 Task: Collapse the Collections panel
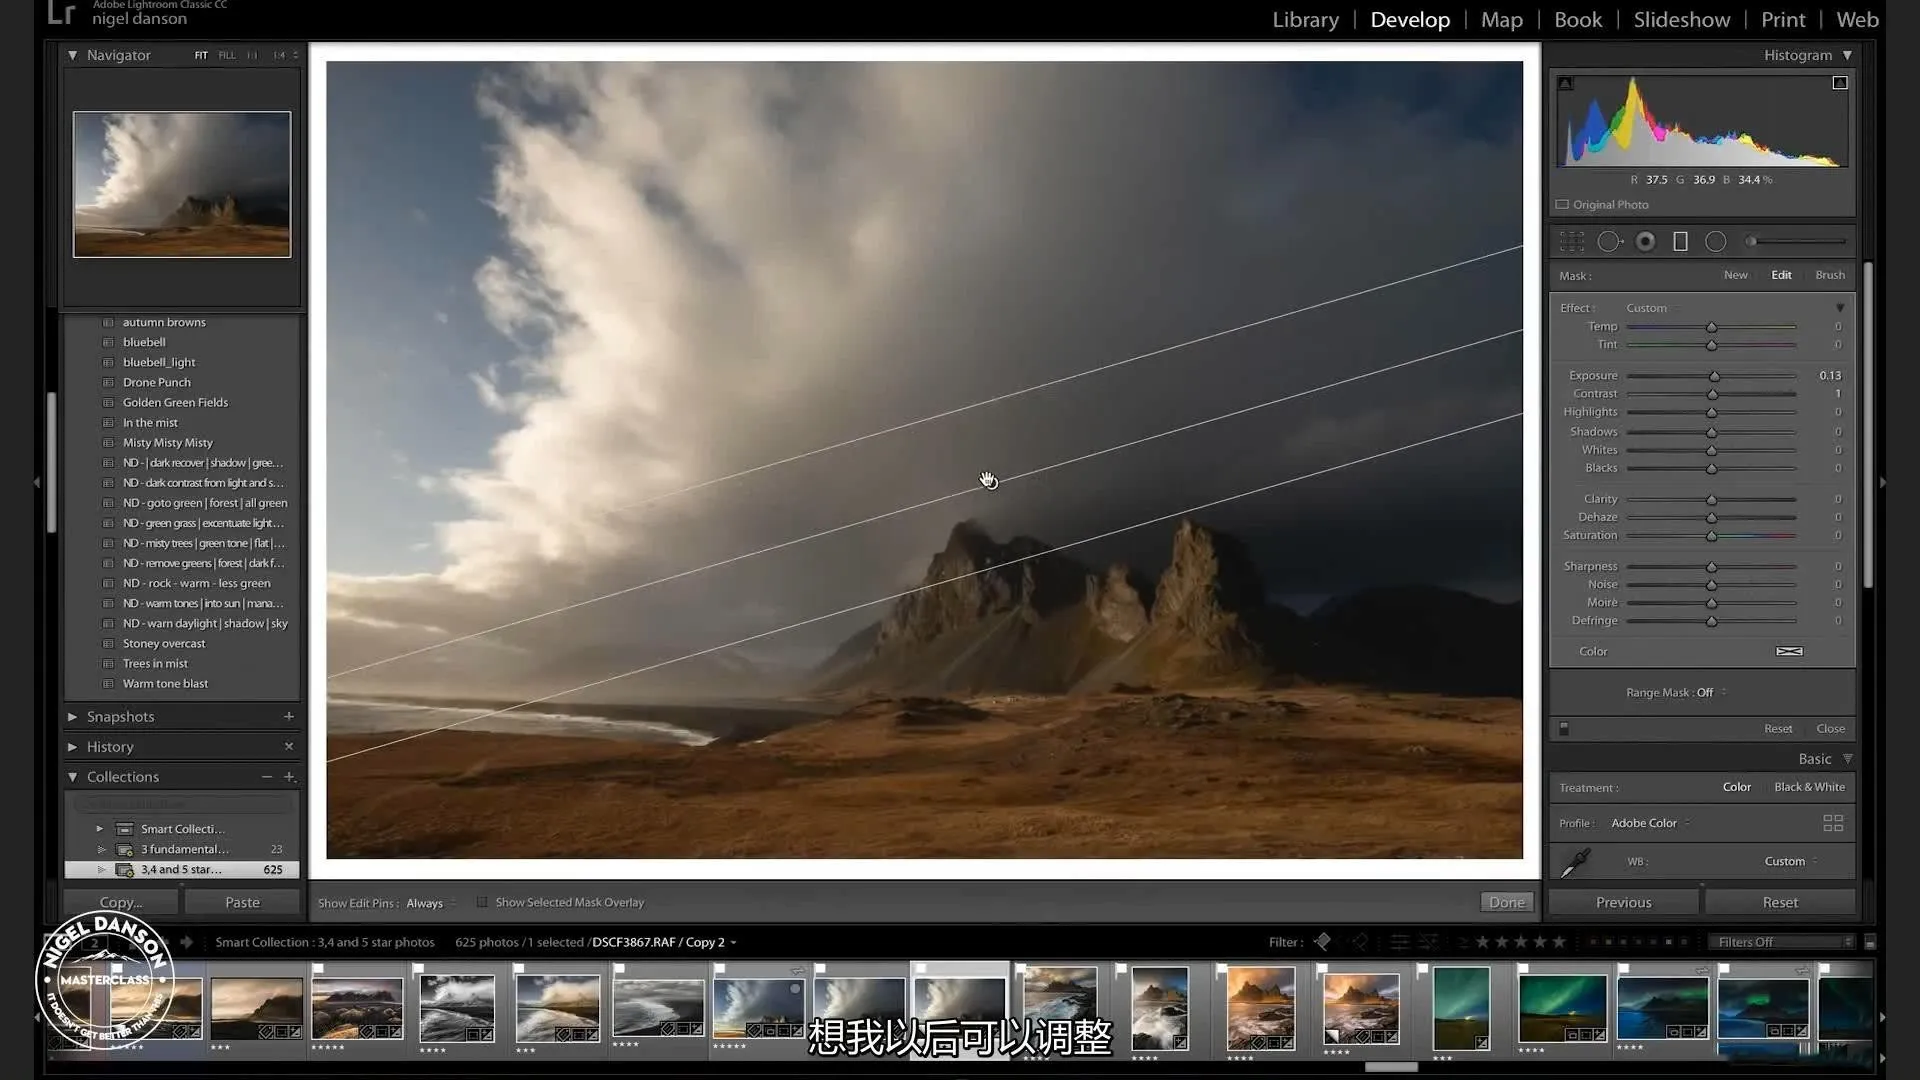[72, 777]
